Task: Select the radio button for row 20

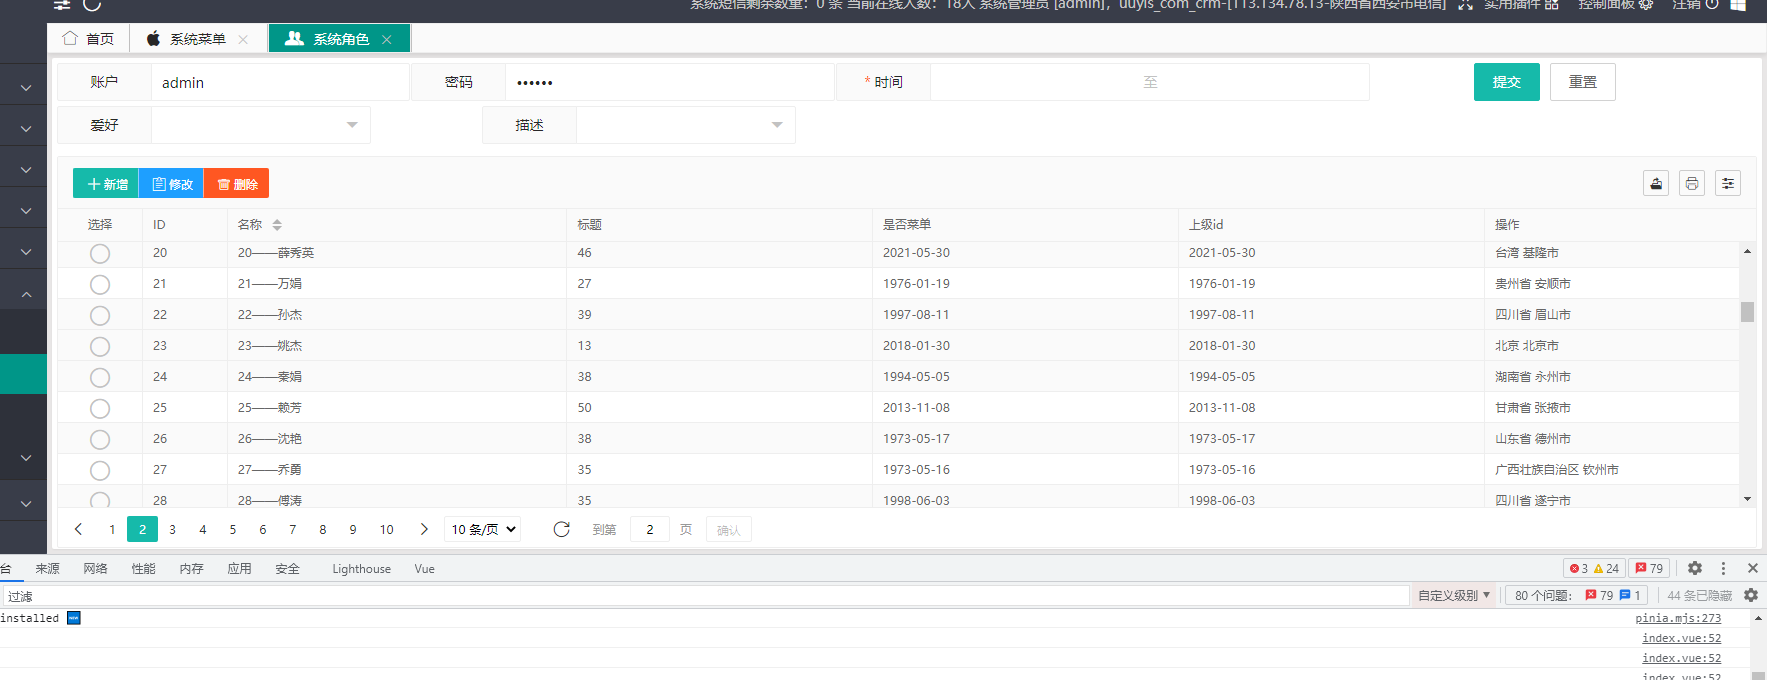Action: pyautogui.click(x=100, y=253)
